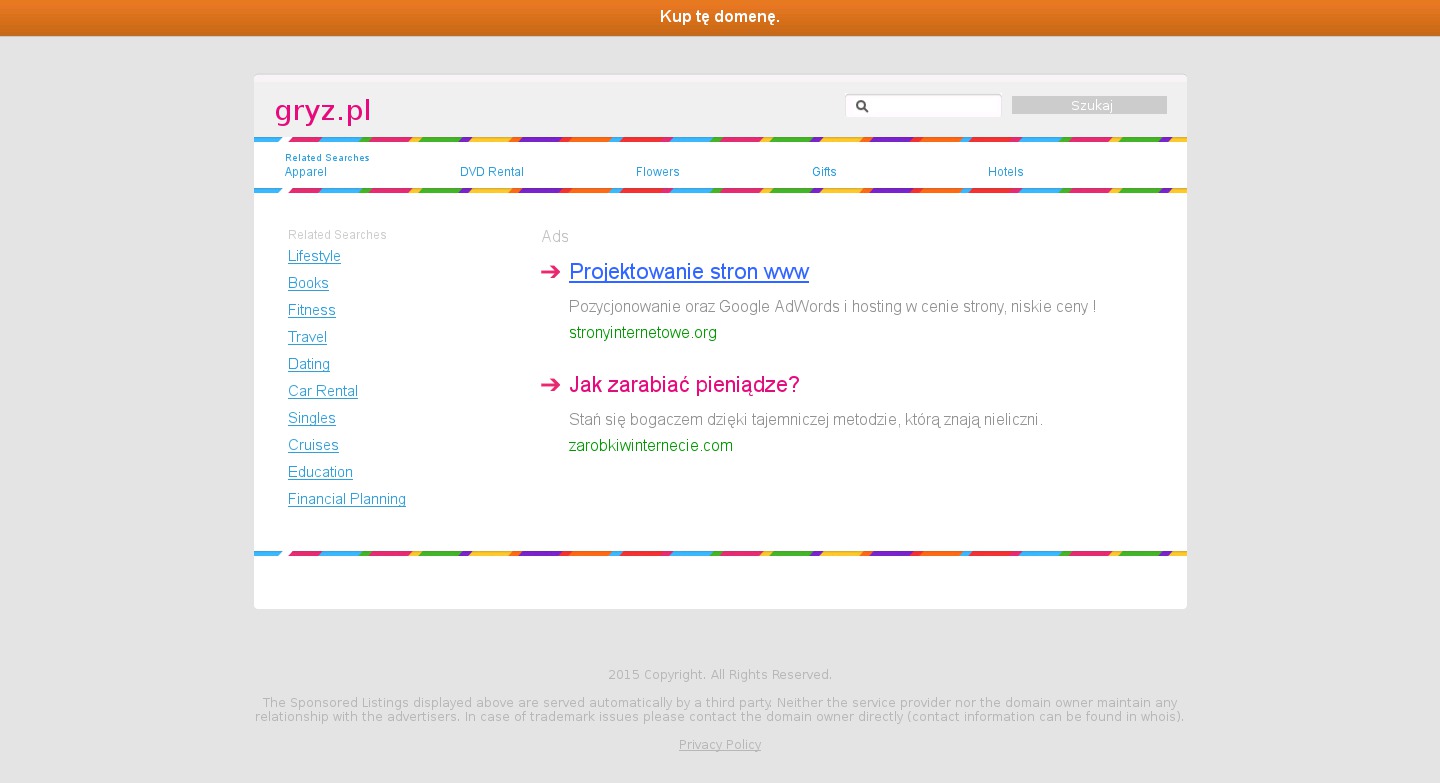Select Apparel in top related searches
1440x783 pixels.
[x=306, y=172]
